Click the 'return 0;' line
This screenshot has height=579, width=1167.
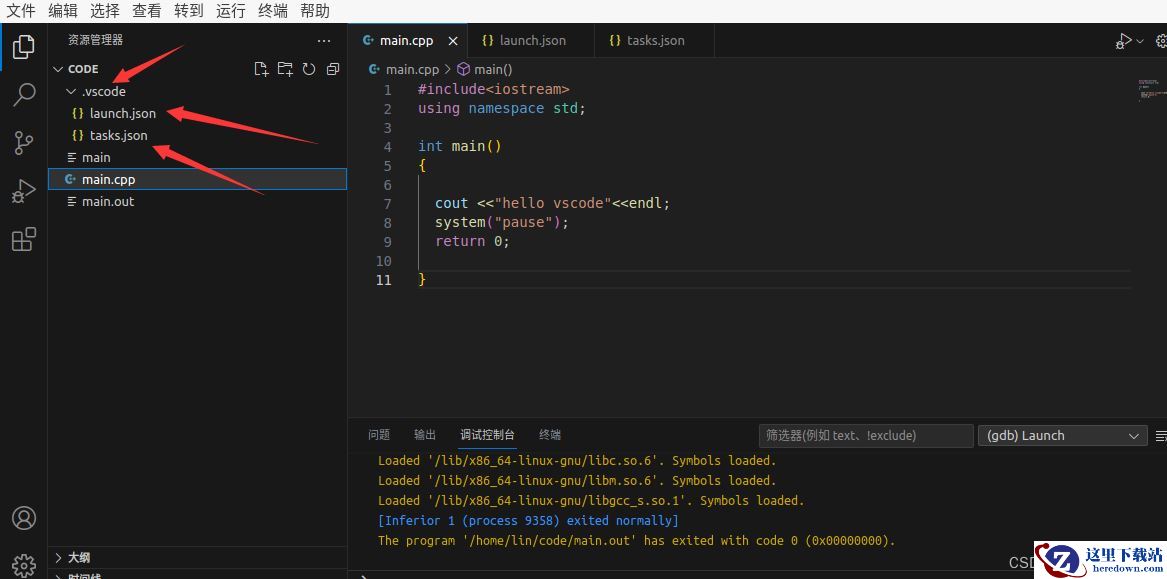473,241
